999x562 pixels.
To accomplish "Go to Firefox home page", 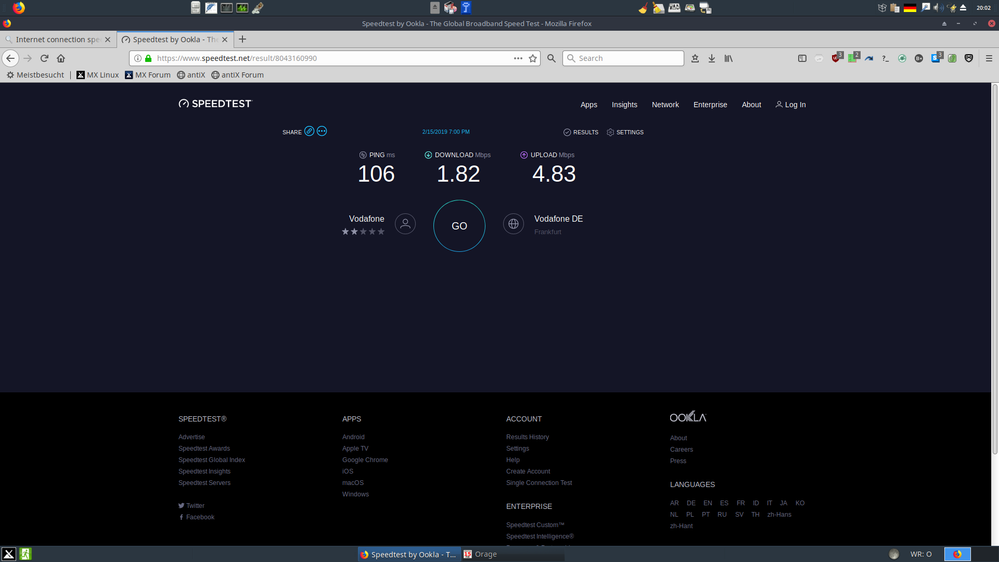I will [x=61, y=58].
